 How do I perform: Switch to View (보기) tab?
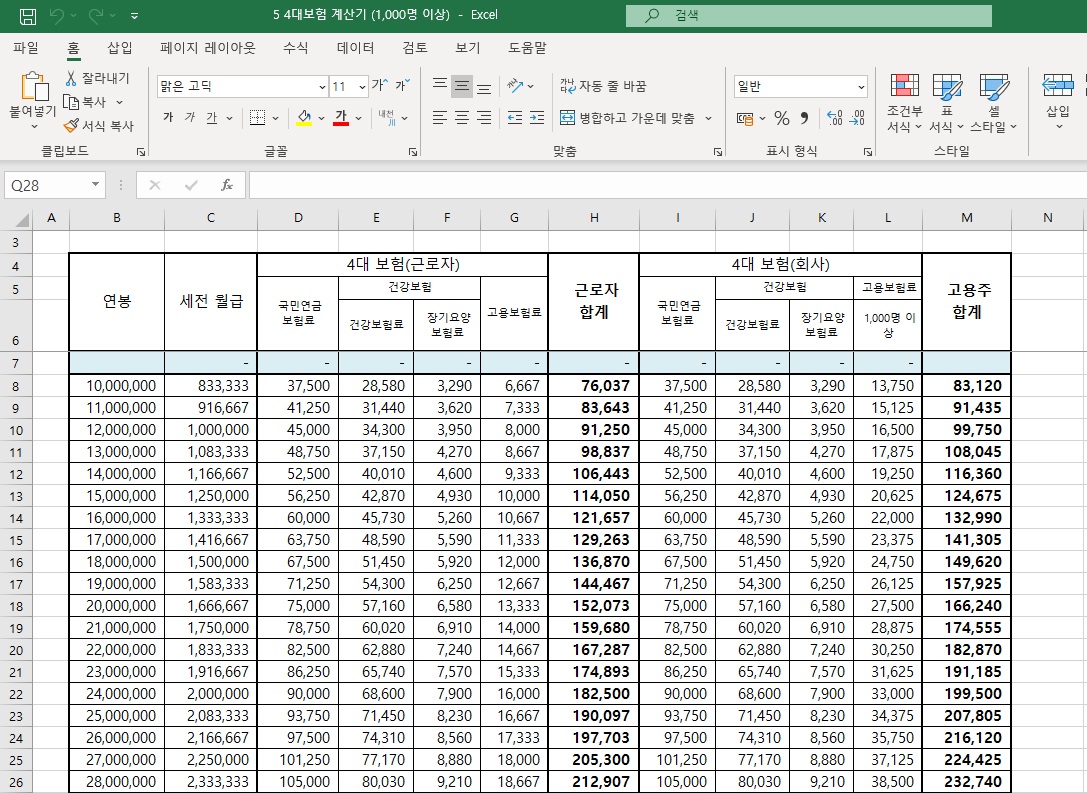point(467,48)
